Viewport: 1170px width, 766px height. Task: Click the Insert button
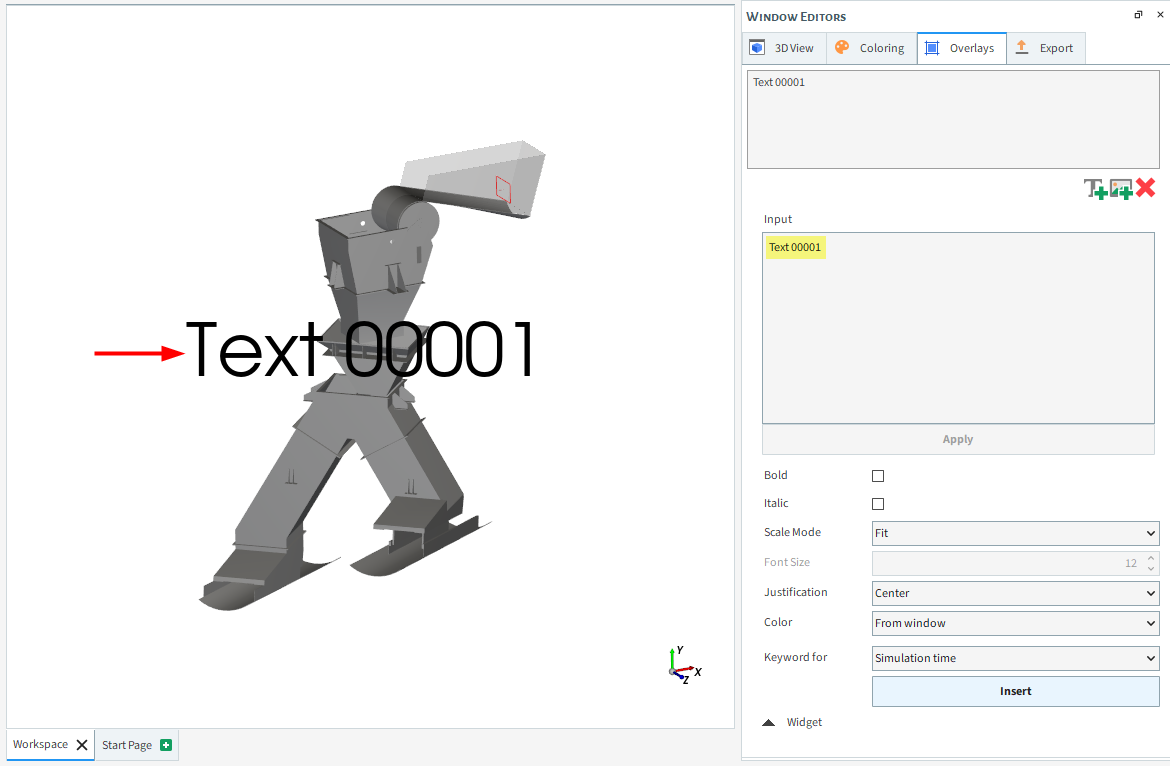point(1015,691)
